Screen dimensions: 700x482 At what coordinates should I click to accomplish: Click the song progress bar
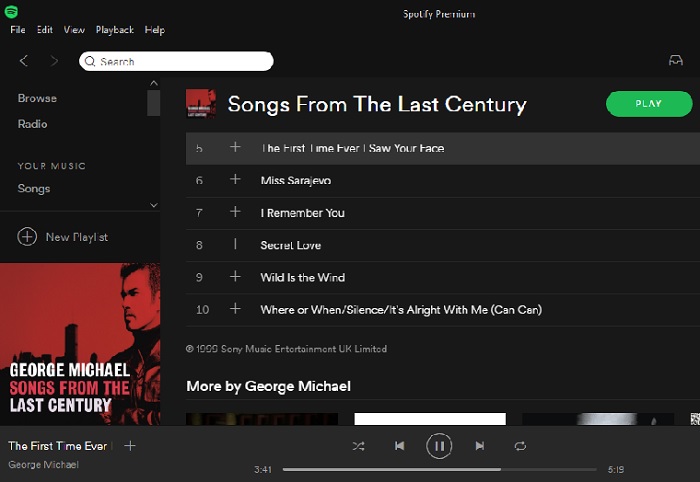click(439, 469)
